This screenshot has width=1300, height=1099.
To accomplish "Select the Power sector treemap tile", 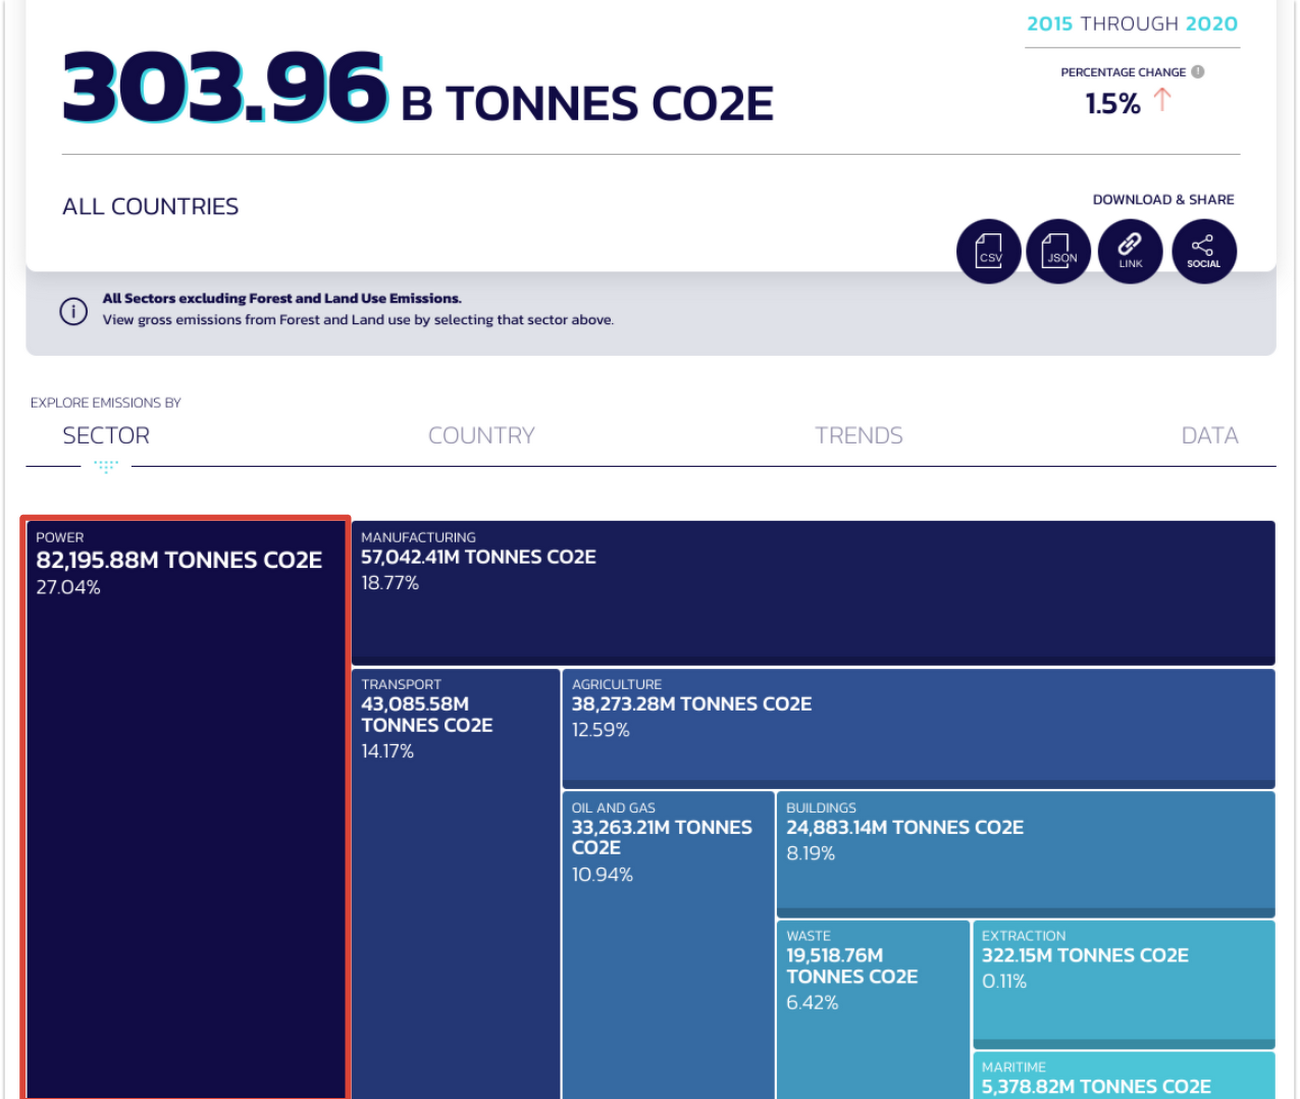I will pyautogui.click(x=186, y=810).
